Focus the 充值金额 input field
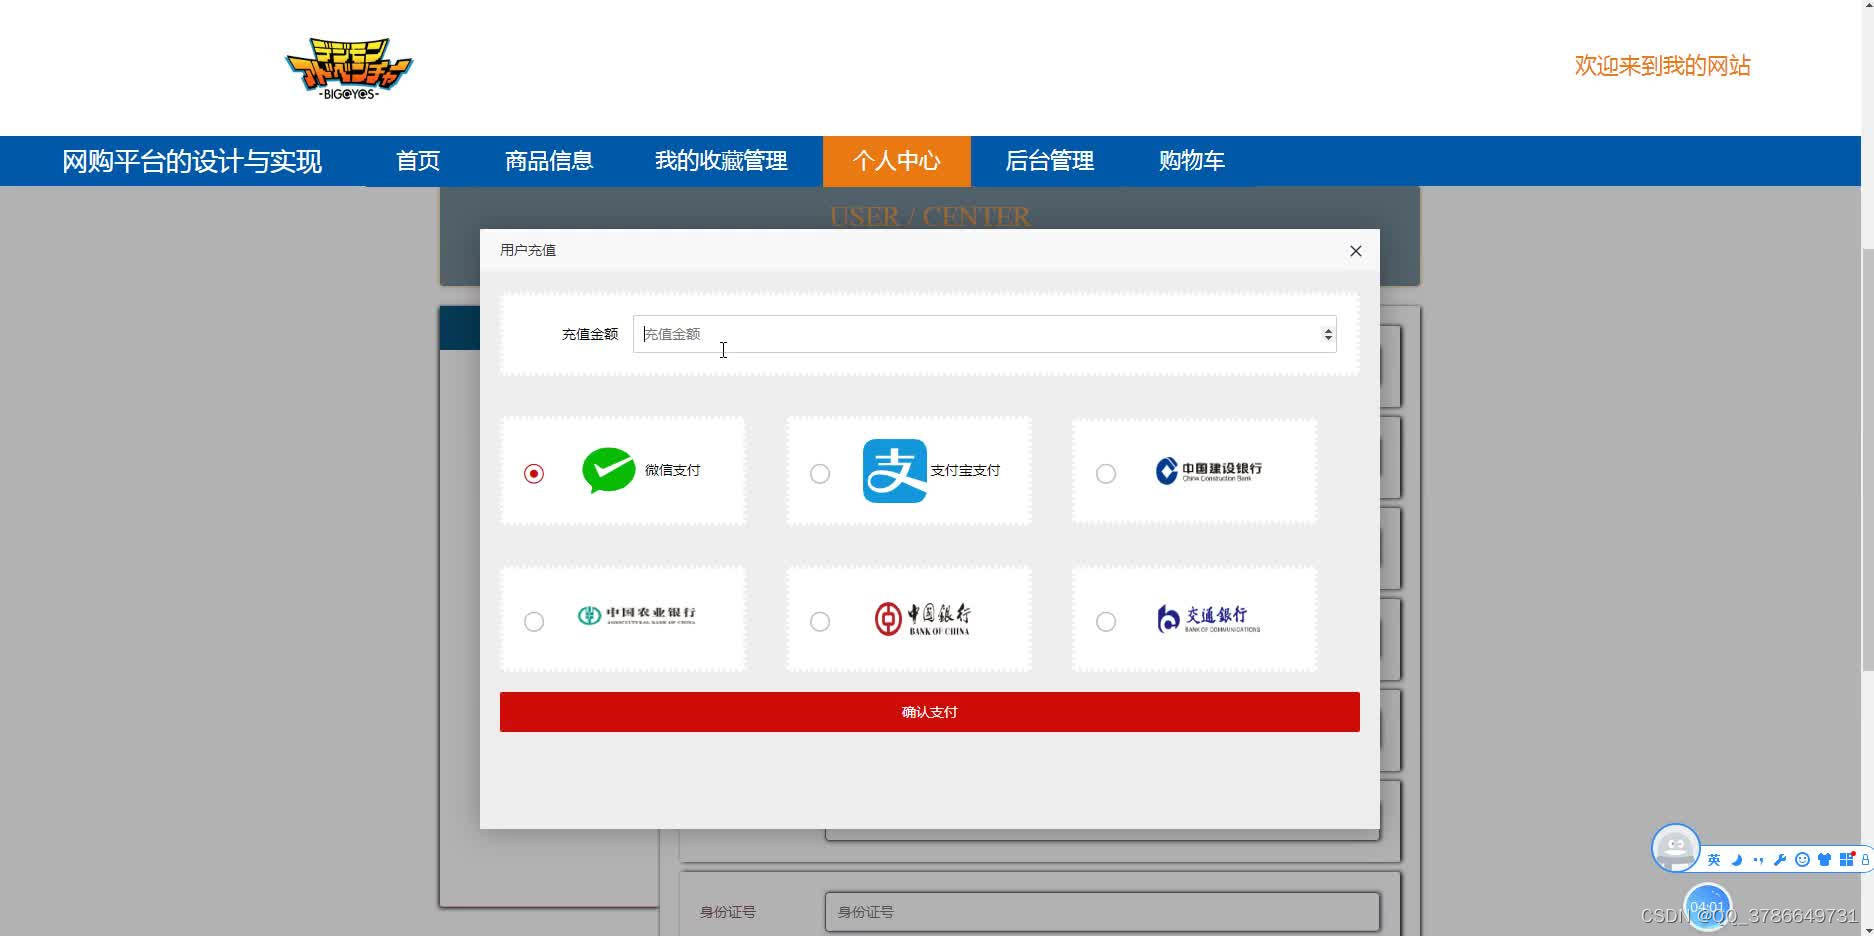Viewport: 1874px width, 936px height. click(x=985, y=334)
